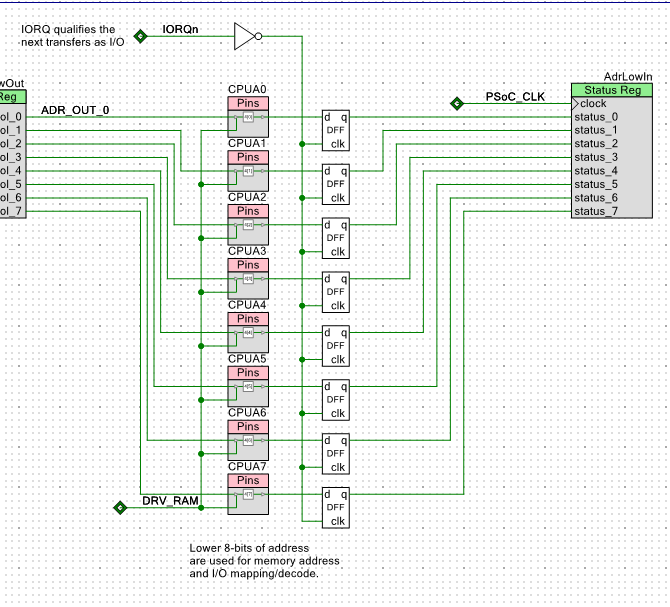Select the DRV_RAM green connector diamond
Viewport: 670px width, 607px height.
120,507
